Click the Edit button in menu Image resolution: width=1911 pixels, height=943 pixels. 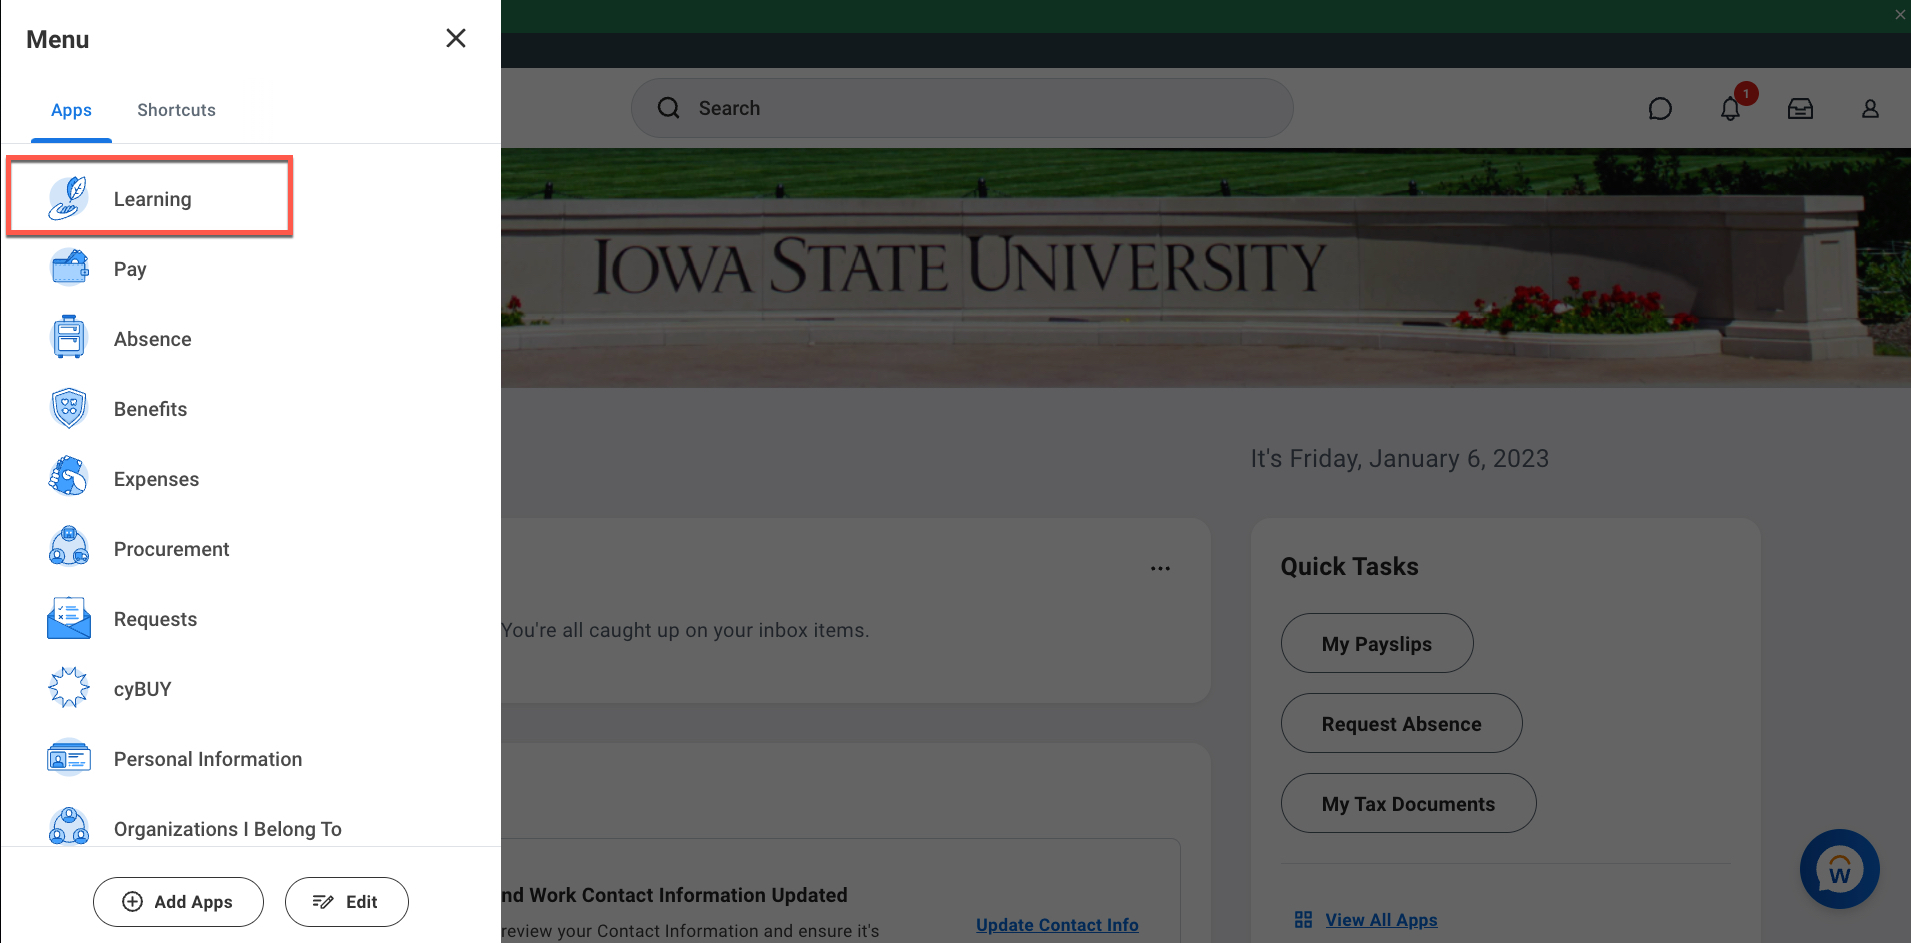tap(346, 902)
